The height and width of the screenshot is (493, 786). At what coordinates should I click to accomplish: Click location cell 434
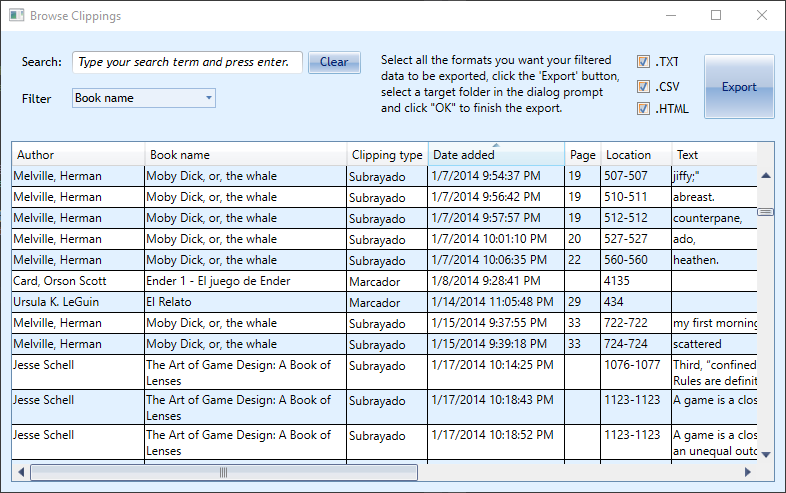tap(636, 302)
